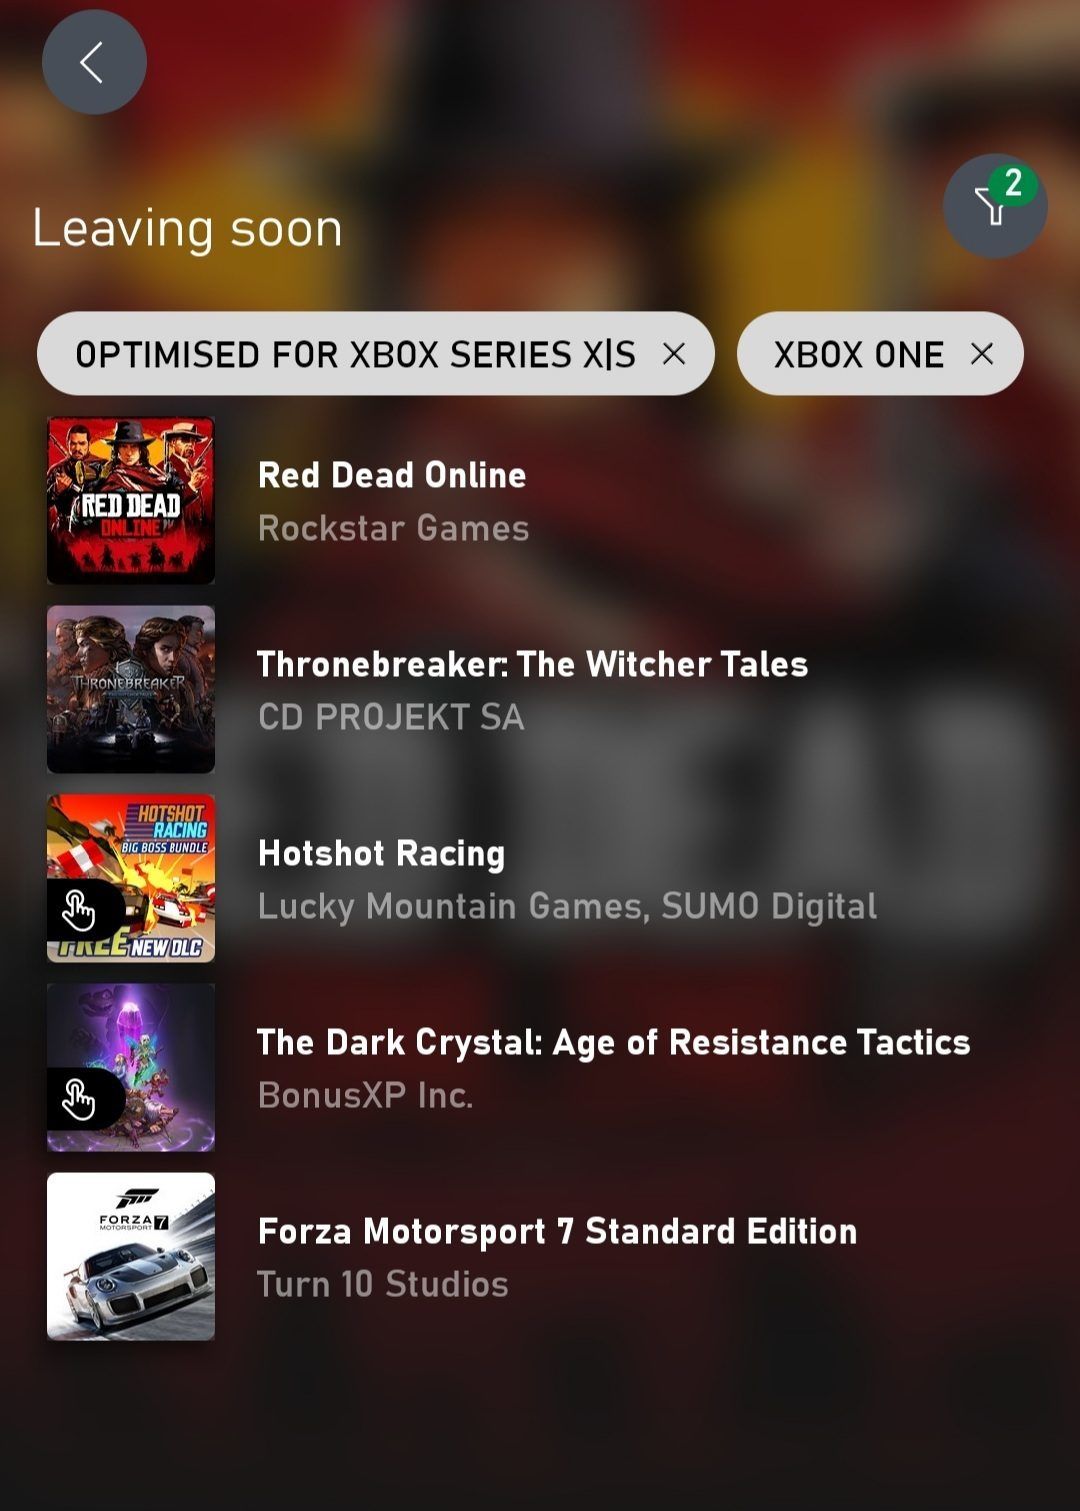Remove the Optimised for Xbox Series X|S filter
The height and width of the screenshot is (1511, 1080).
[x=674, y=354]
